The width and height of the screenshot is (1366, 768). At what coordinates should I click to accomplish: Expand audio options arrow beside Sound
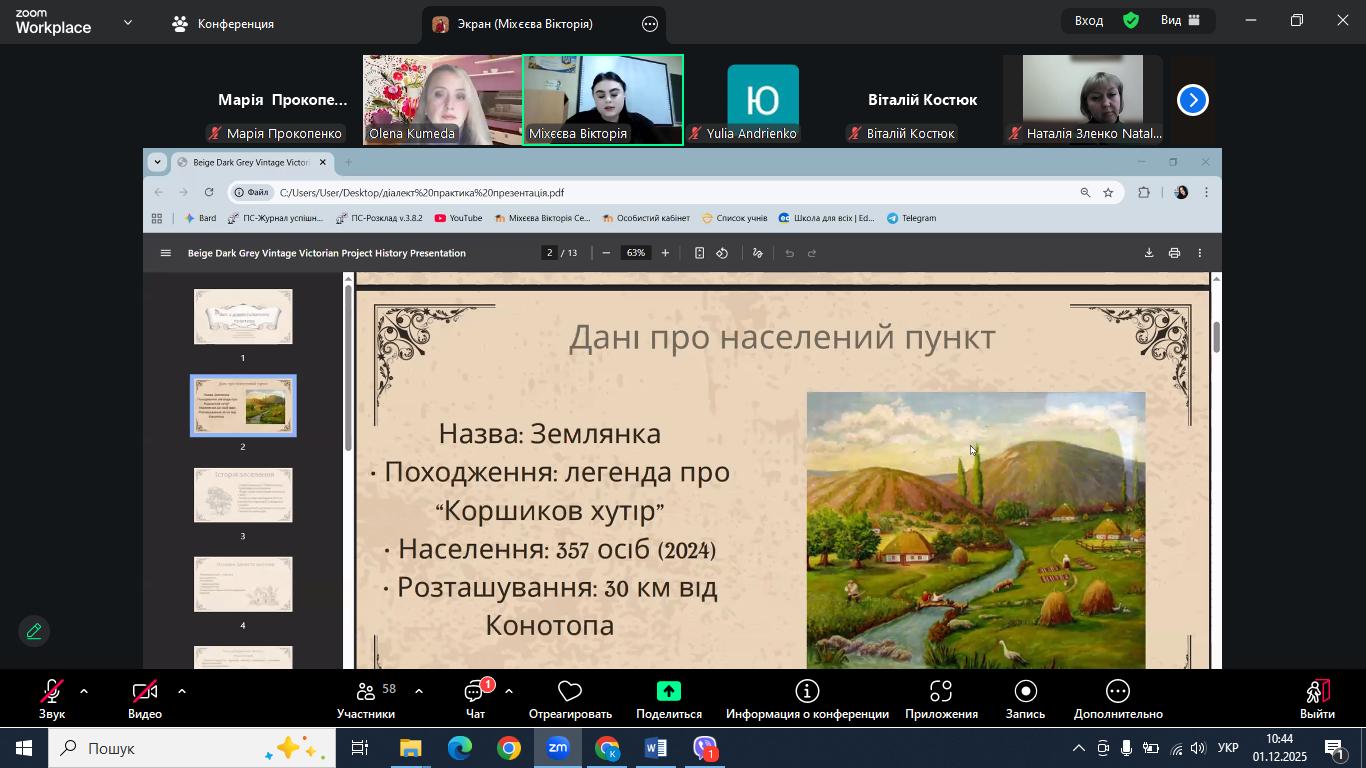tap(84, 691)
